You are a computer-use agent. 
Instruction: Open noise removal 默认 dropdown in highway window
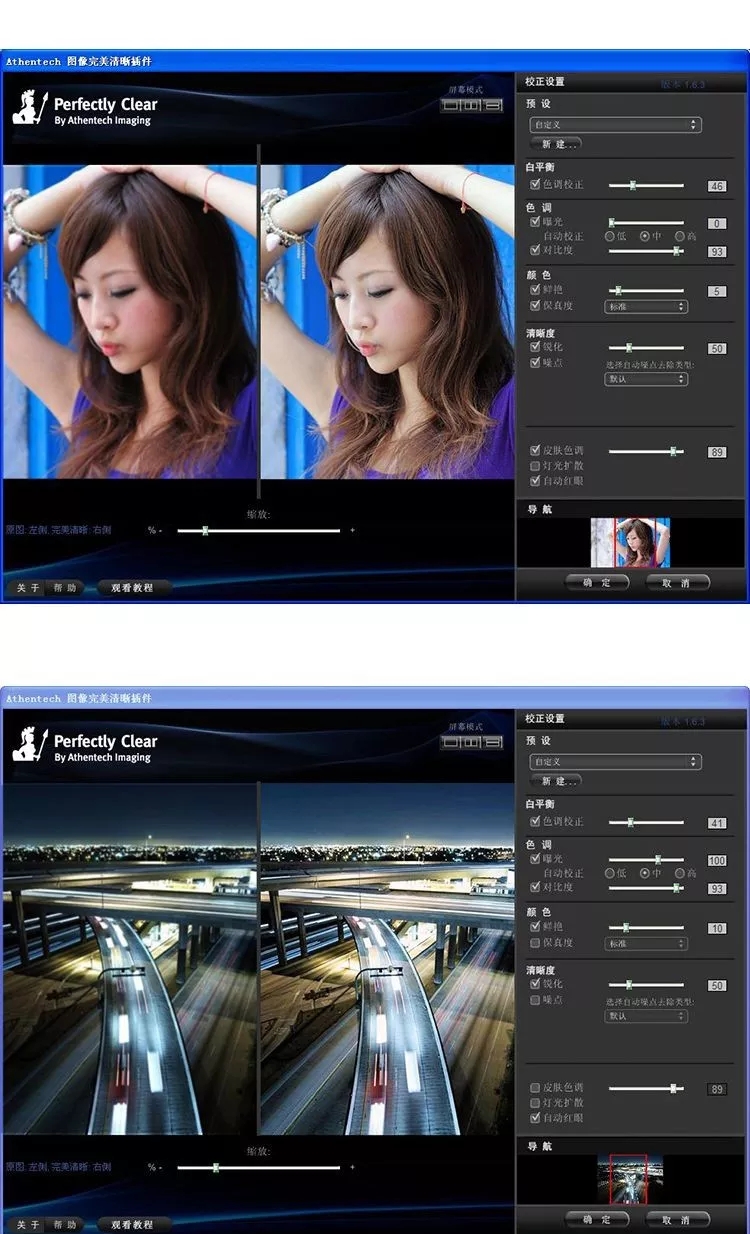click(x=646, y=1016)
